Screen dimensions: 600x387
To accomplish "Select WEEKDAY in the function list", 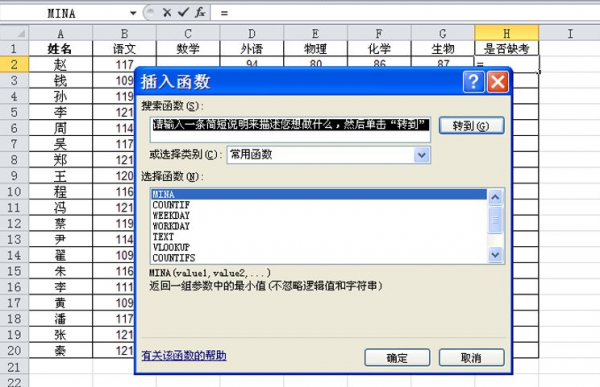I will coord(319,215).
